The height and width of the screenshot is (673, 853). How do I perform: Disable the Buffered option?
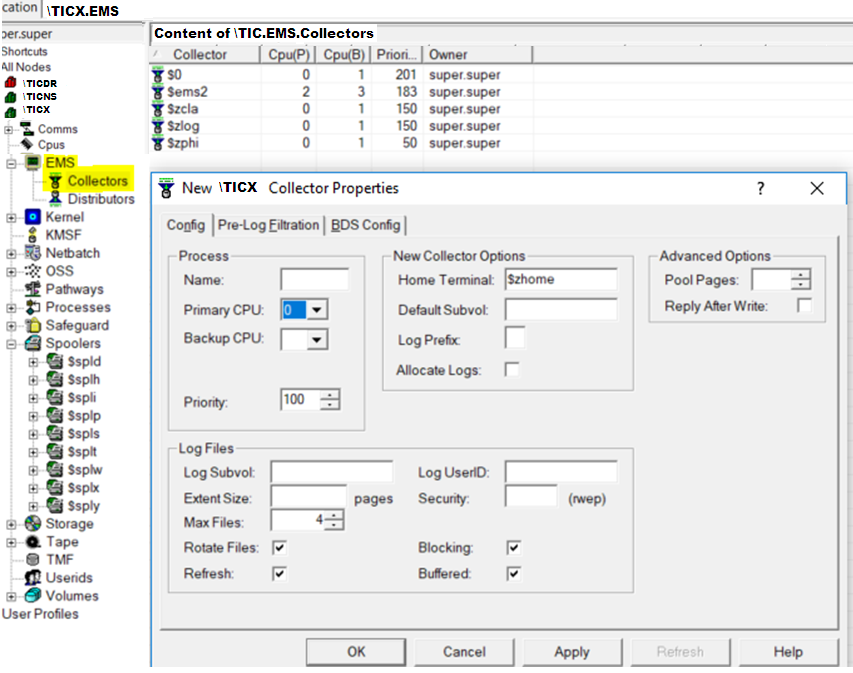tap(513, 573)
